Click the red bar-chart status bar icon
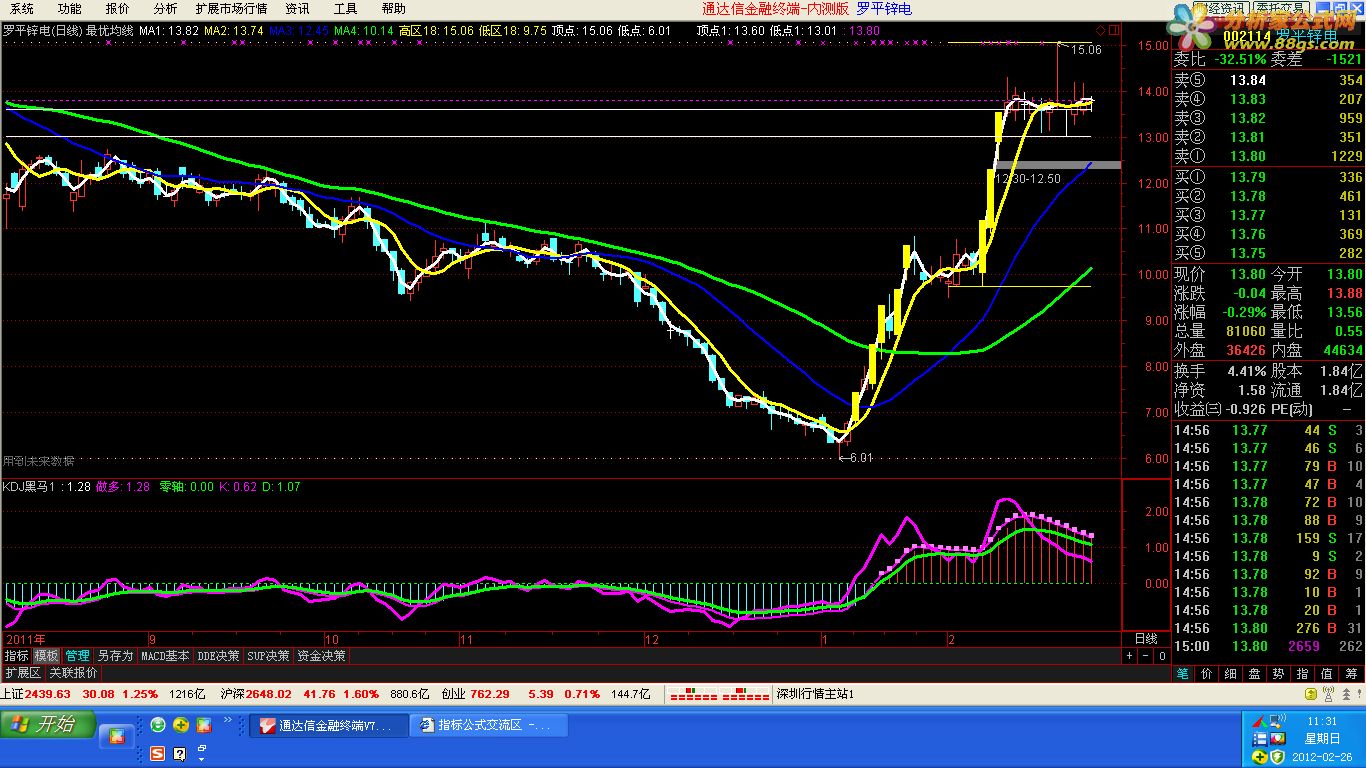This screenshot has height=768, width=1366. (x=718, y=693)
